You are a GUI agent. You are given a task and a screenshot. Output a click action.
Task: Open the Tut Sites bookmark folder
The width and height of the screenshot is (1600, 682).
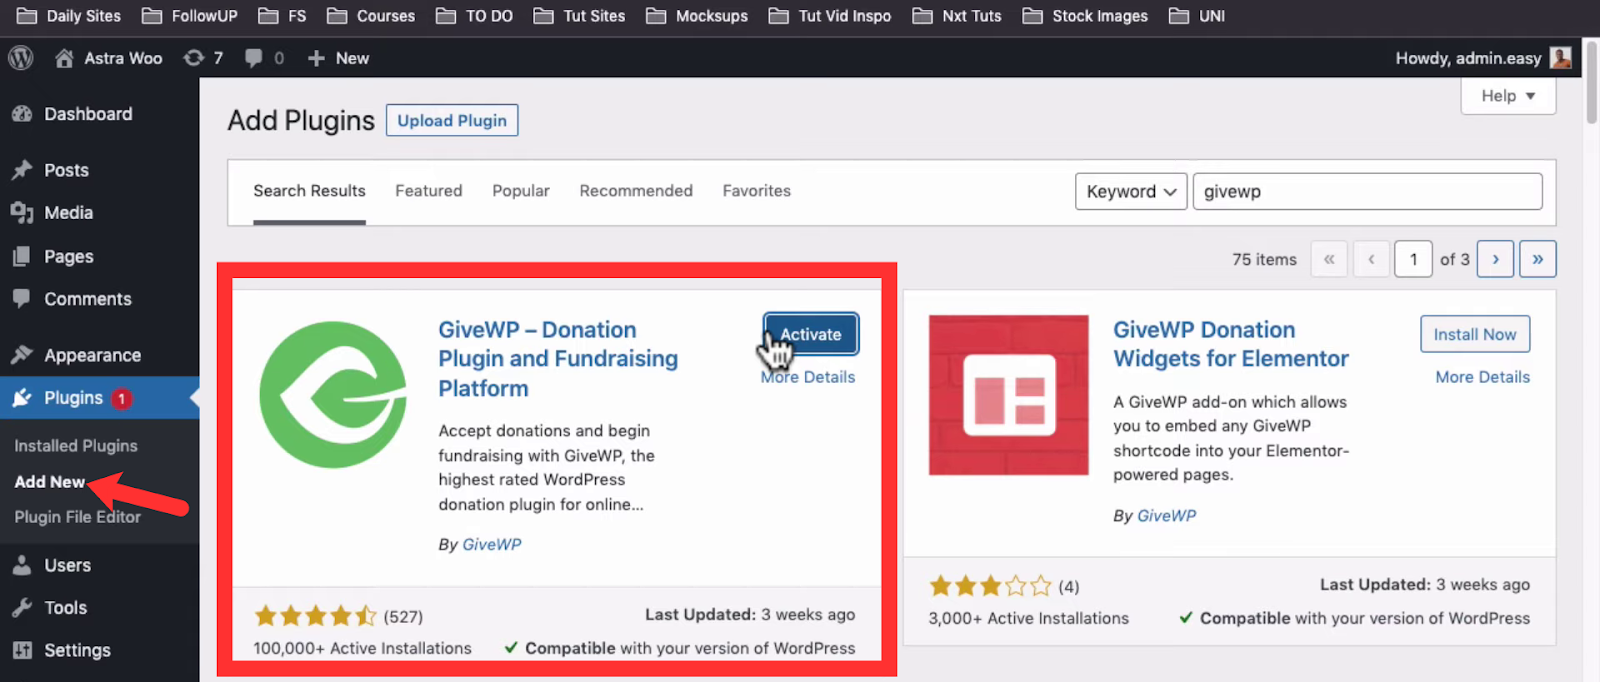click(x=579, y=16)
